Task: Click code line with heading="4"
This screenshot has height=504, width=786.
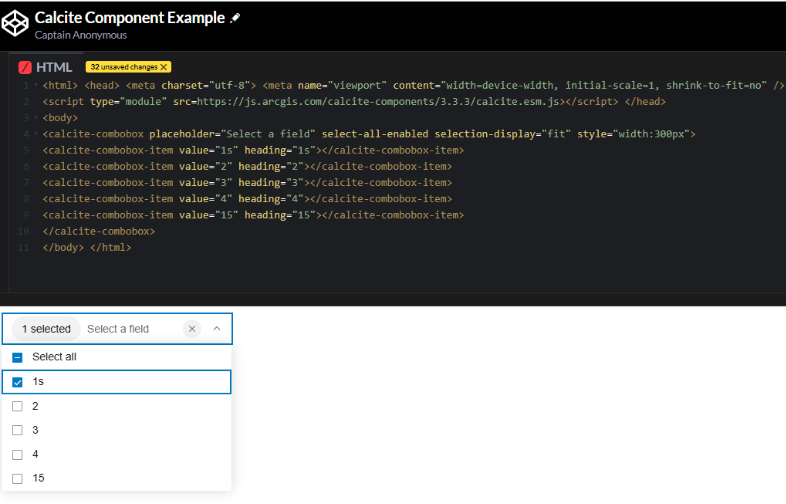Action: [x=247, y=199]
